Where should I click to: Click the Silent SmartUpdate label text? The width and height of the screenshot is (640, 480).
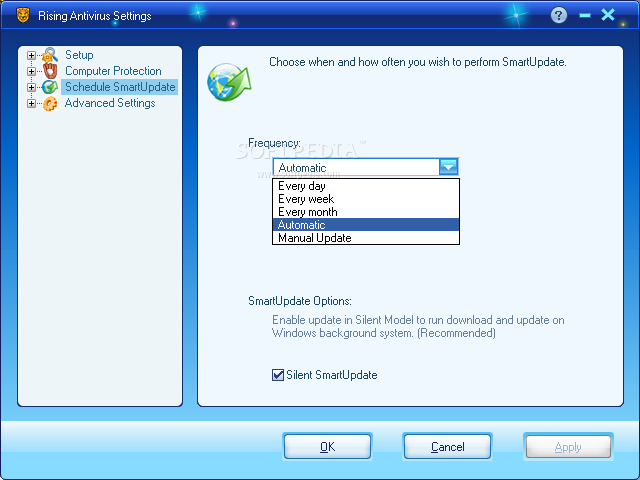click(x=331, y=375)
